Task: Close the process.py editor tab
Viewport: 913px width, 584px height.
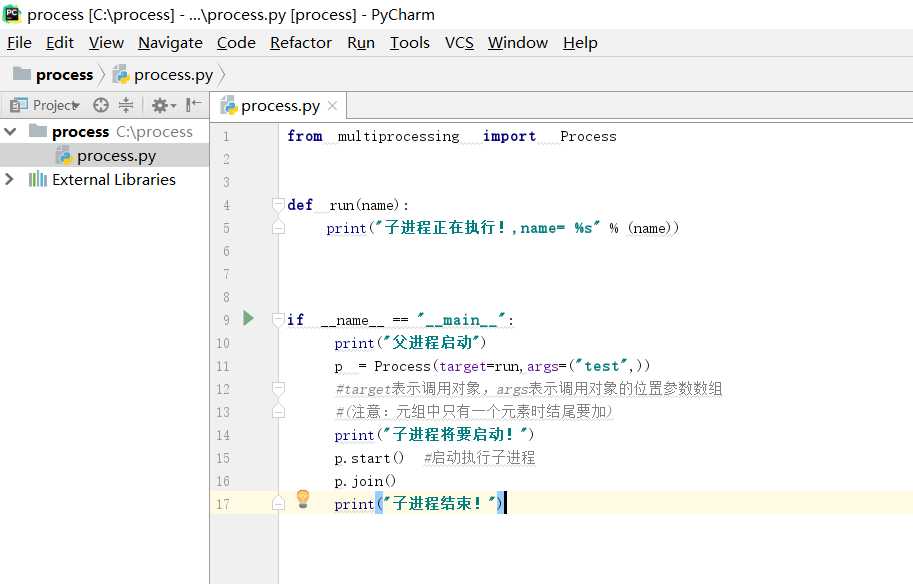Action: click(x=332, y=105)
